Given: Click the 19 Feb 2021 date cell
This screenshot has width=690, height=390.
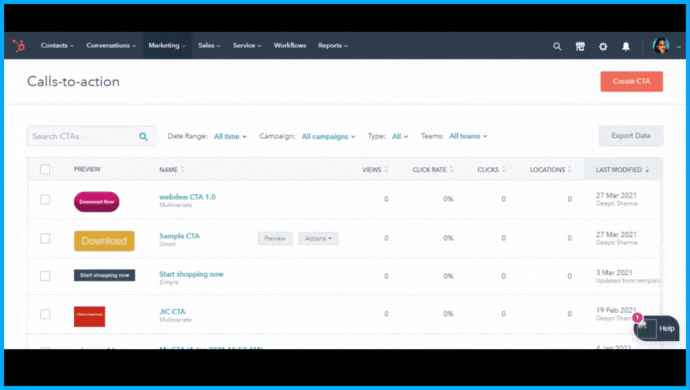Looking at the screenshot, I should pyautogui.click(x=616, y=310).
